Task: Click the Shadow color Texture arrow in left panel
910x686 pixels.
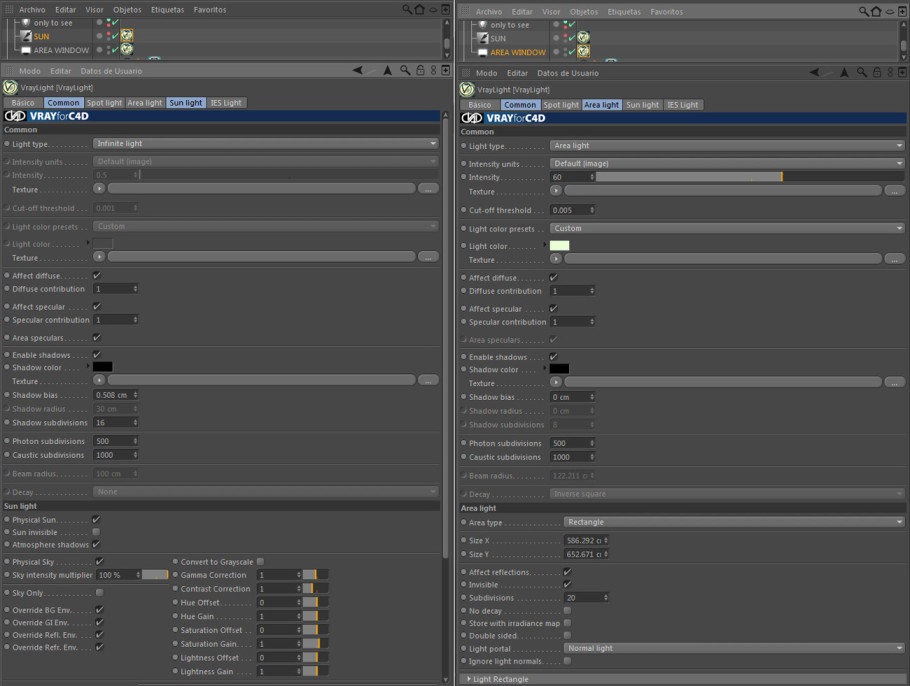Action: point(99,380)
